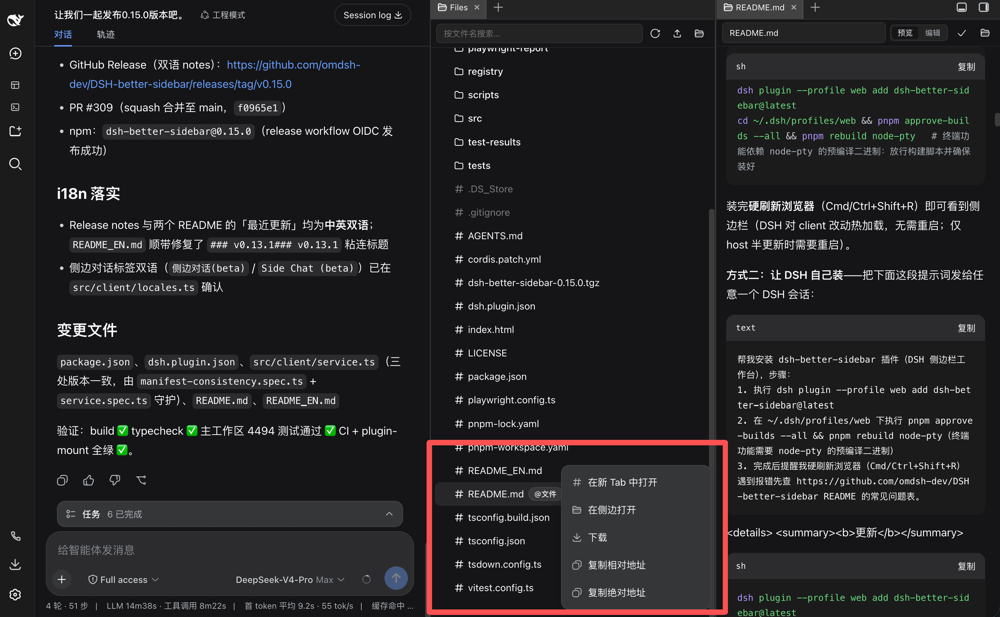
Task: Add a new tab next to README.md tab
Action: (x=815, y=8)
